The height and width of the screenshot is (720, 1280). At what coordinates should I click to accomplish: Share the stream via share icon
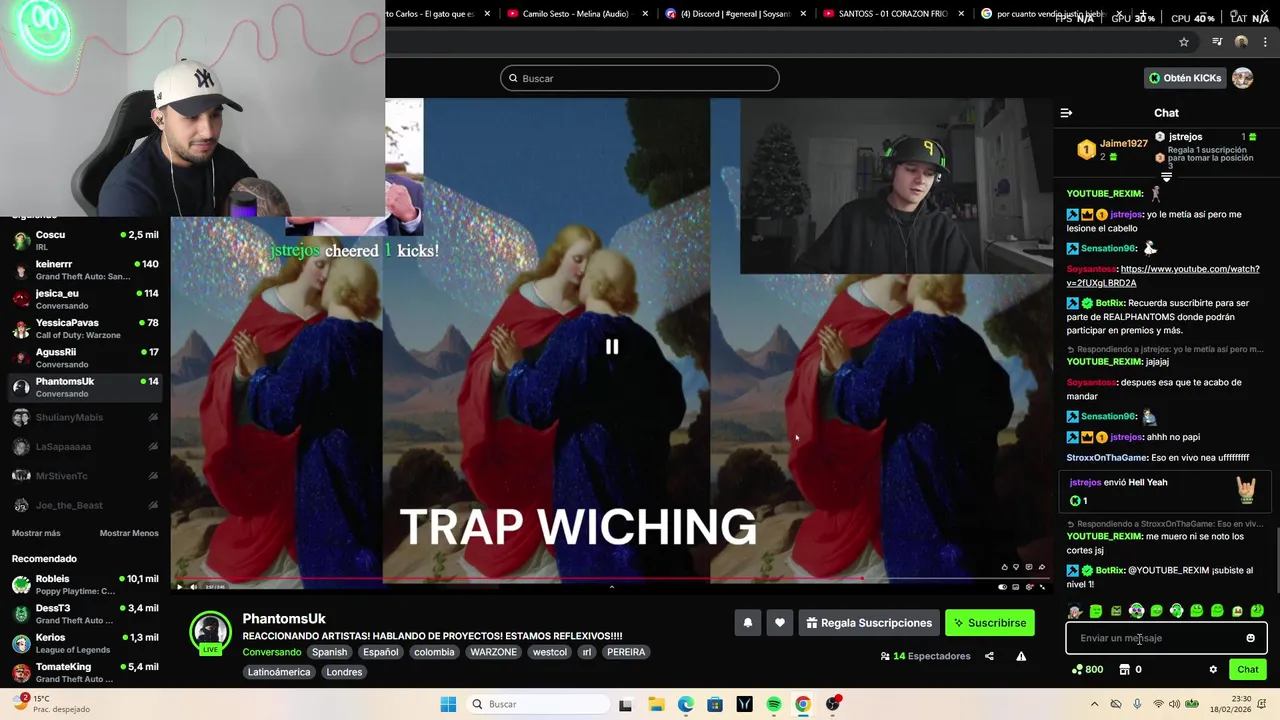[989, 656]
